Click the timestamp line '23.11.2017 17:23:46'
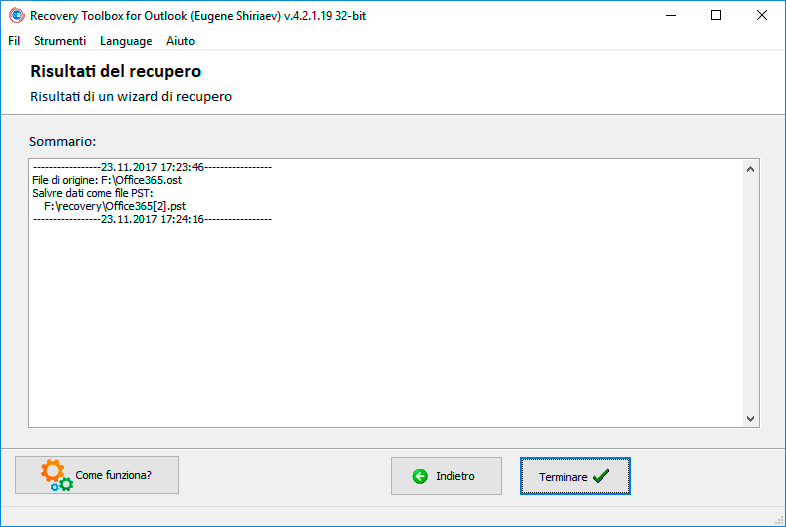This screenshot has height=527, width=786. click(x=152, y=167)
